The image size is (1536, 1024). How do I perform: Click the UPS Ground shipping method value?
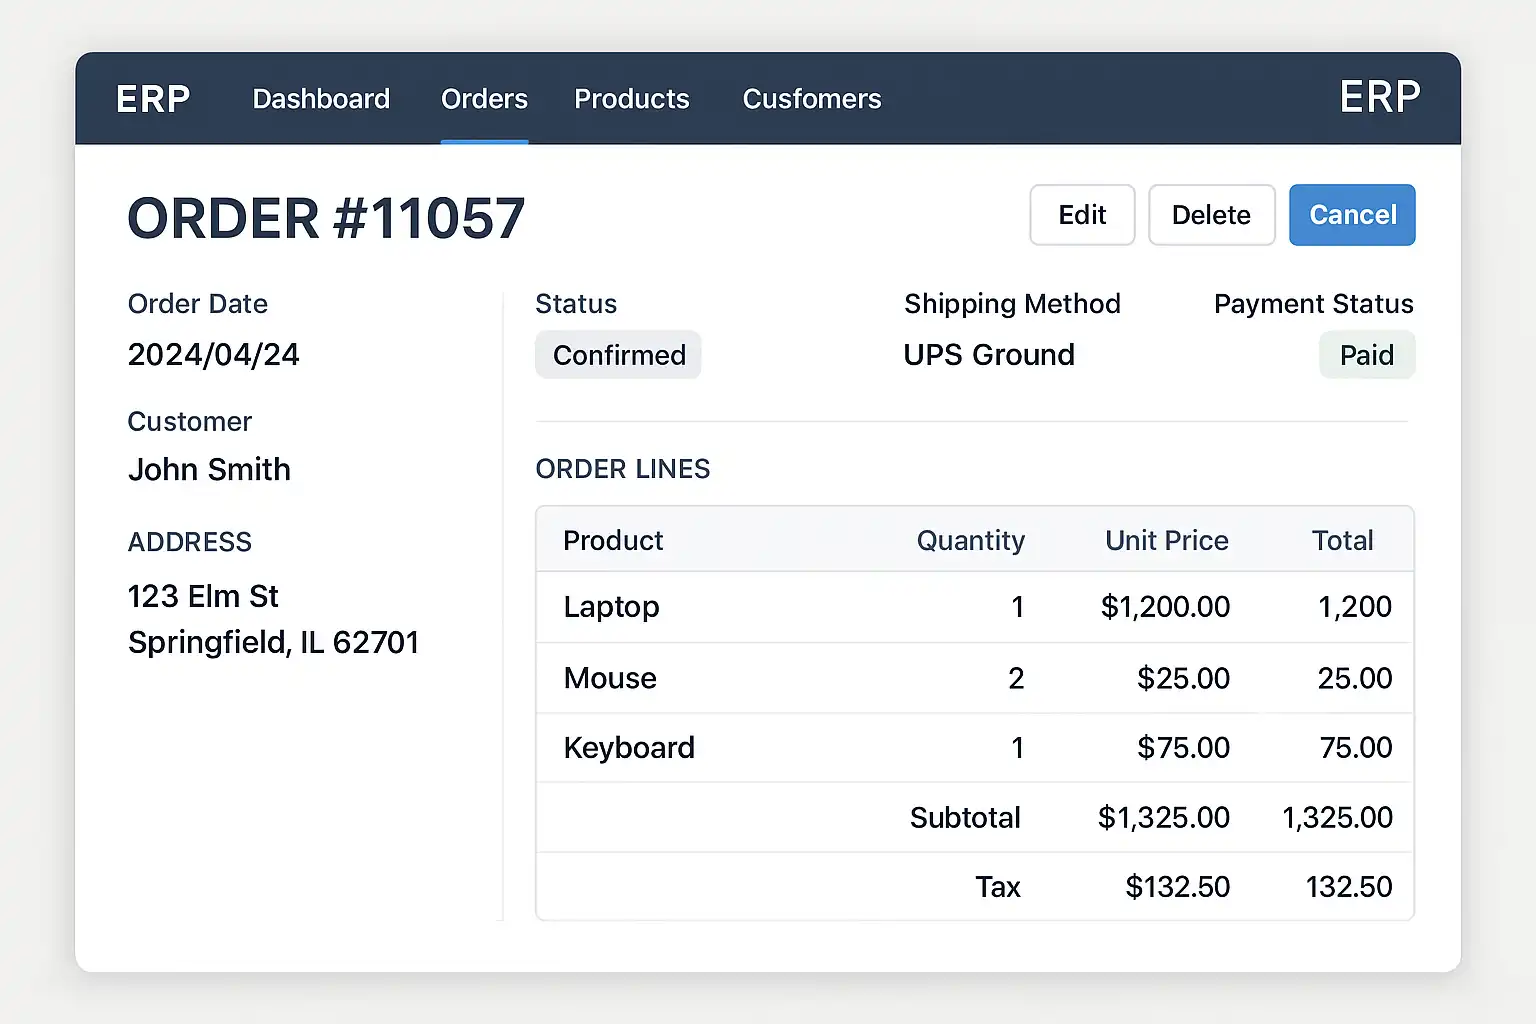pos(989,355)
